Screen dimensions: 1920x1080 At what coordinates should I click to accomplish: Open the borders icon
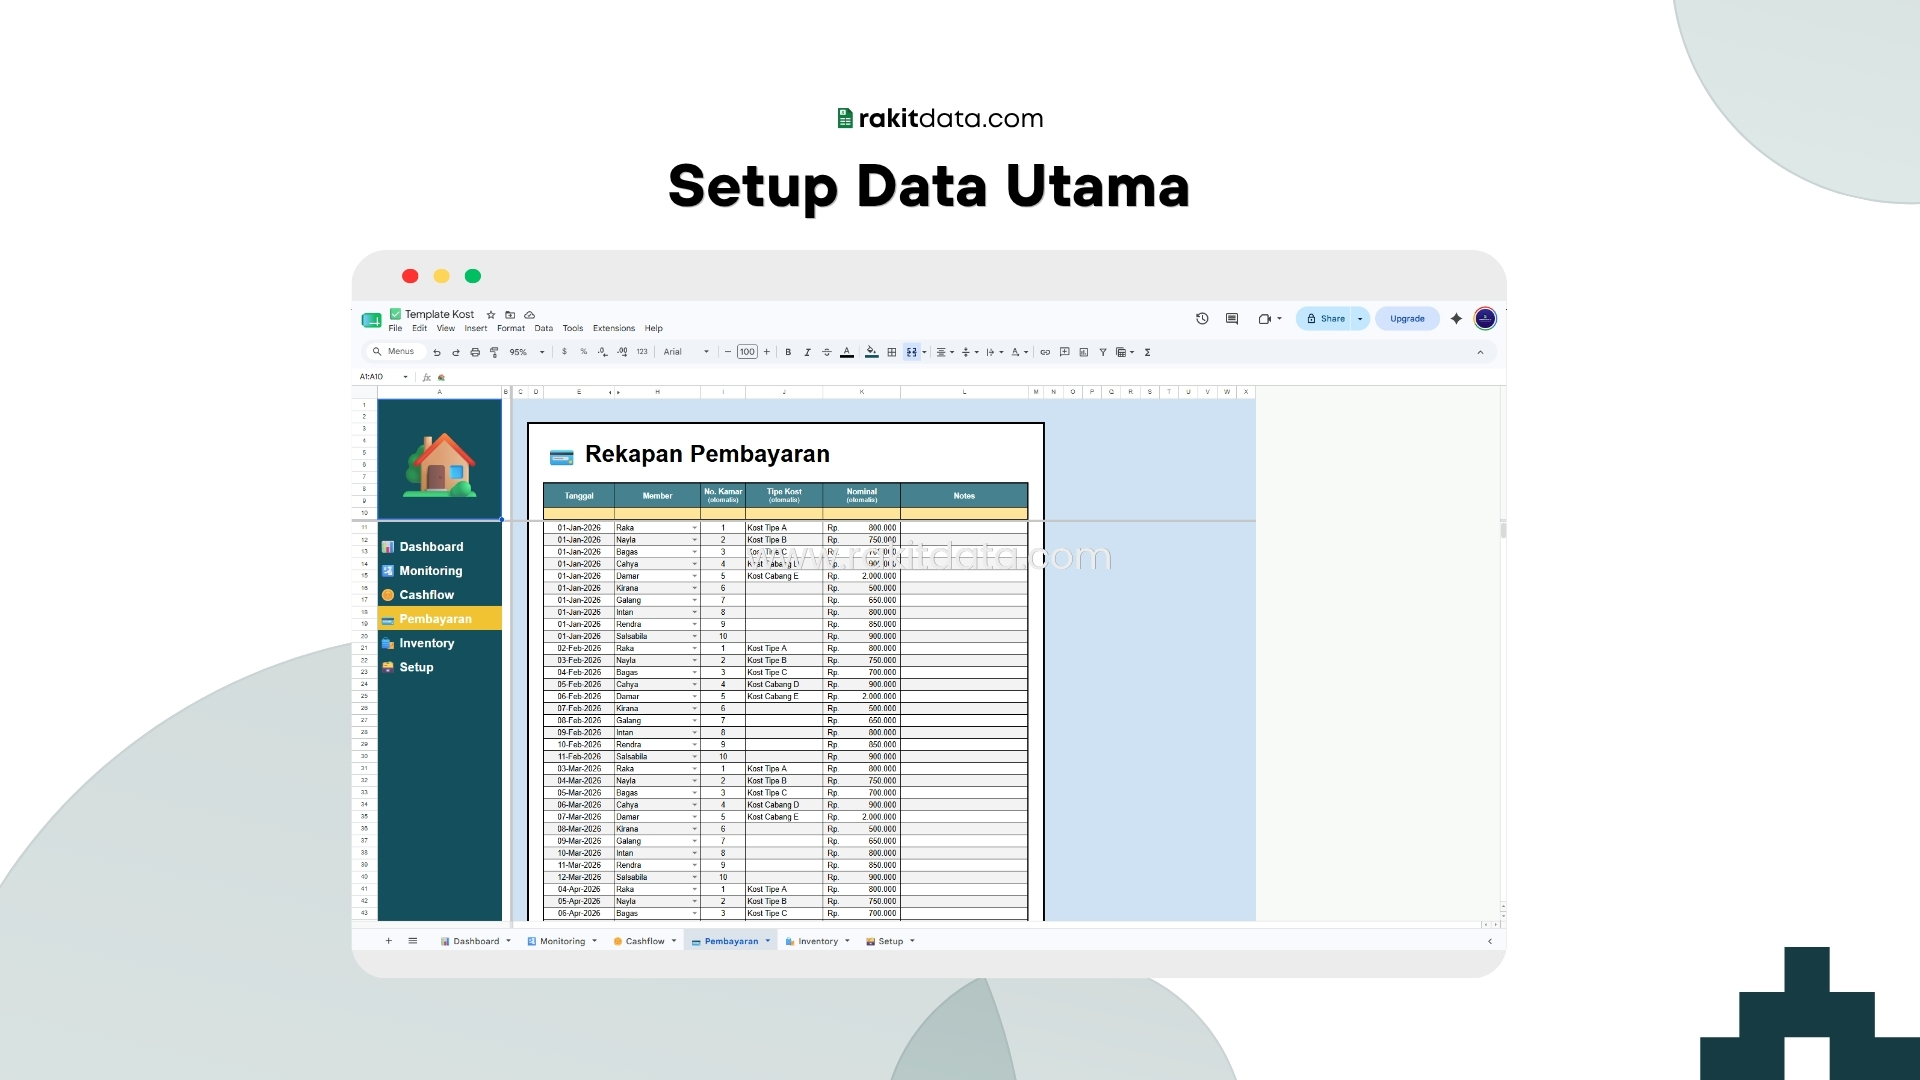pos(892,352)
